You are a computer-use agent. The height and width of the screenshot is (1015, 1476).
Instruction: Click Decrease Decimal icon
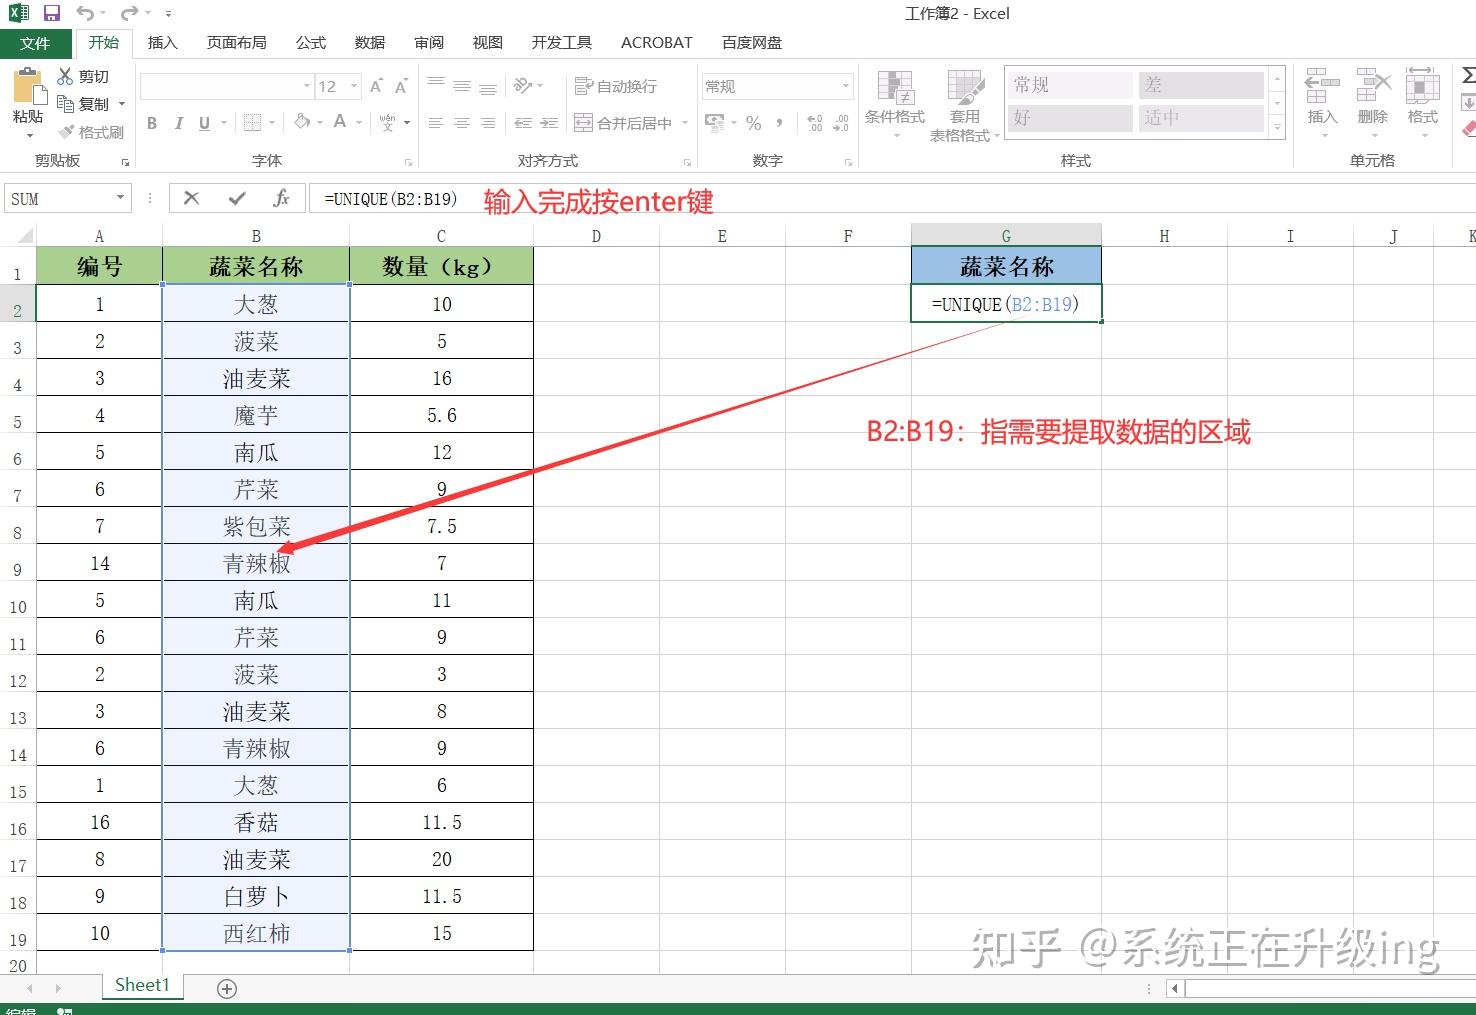[841, 123]
